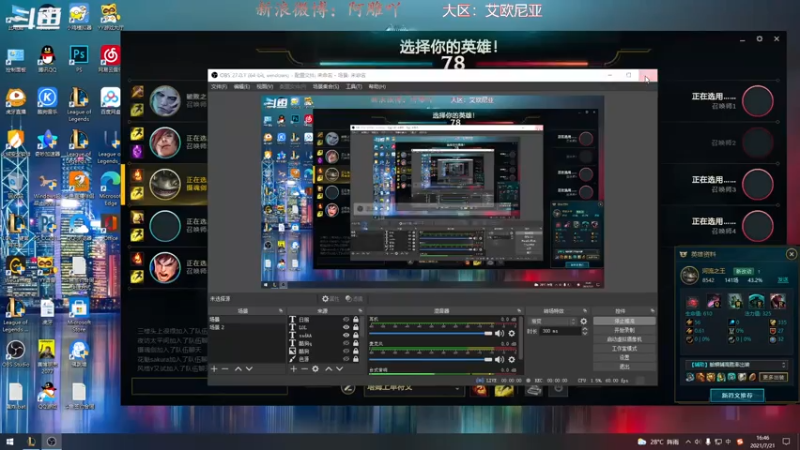Open Settings from OBS controls panel
This screenshot has height=450, width=800.
[x=624, y=358]
